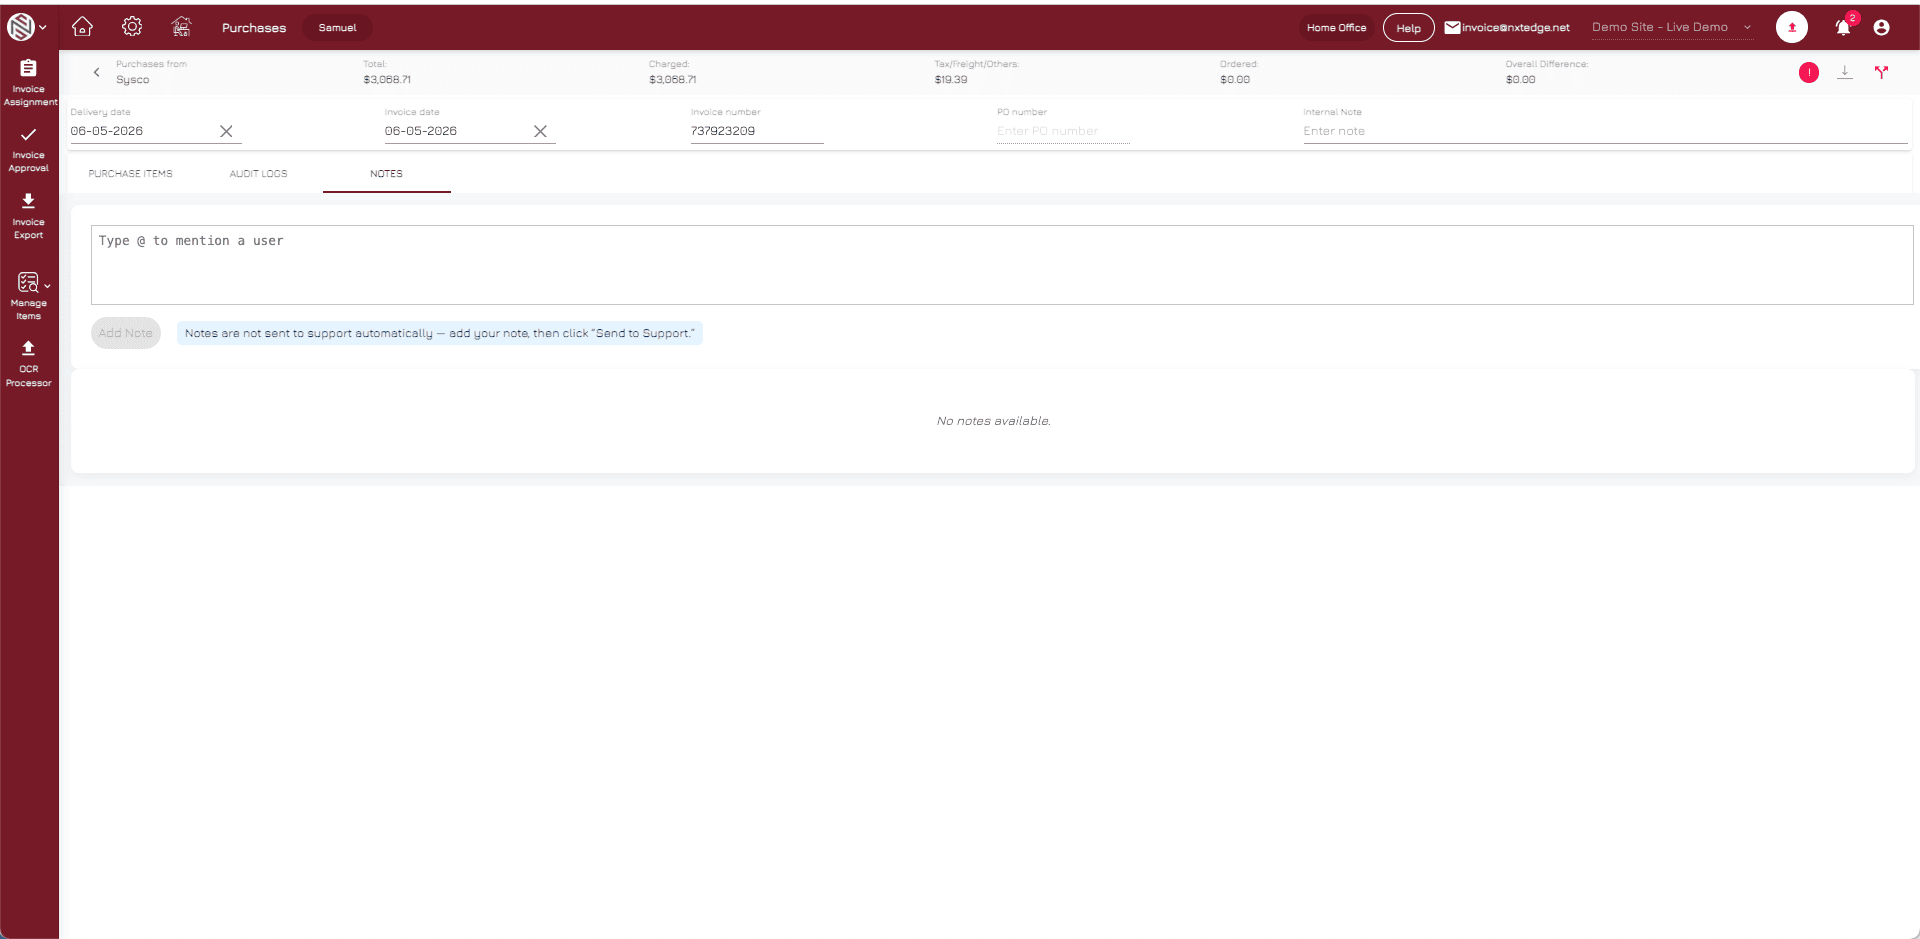
Task: Clear the Invoice date with its X
Action: coord(540,131)
